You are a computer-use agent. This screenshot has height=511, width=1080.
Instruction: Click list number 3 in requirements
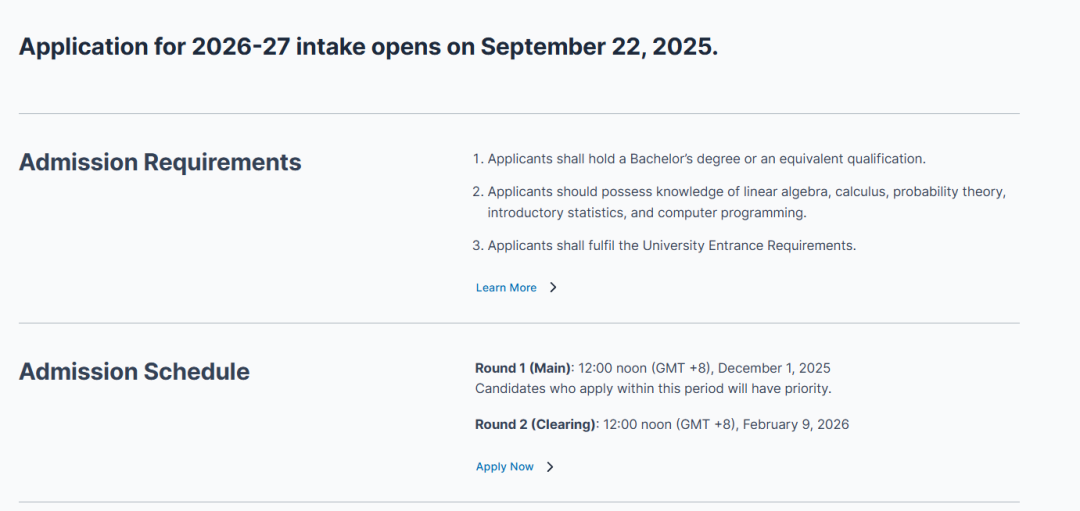477,245
